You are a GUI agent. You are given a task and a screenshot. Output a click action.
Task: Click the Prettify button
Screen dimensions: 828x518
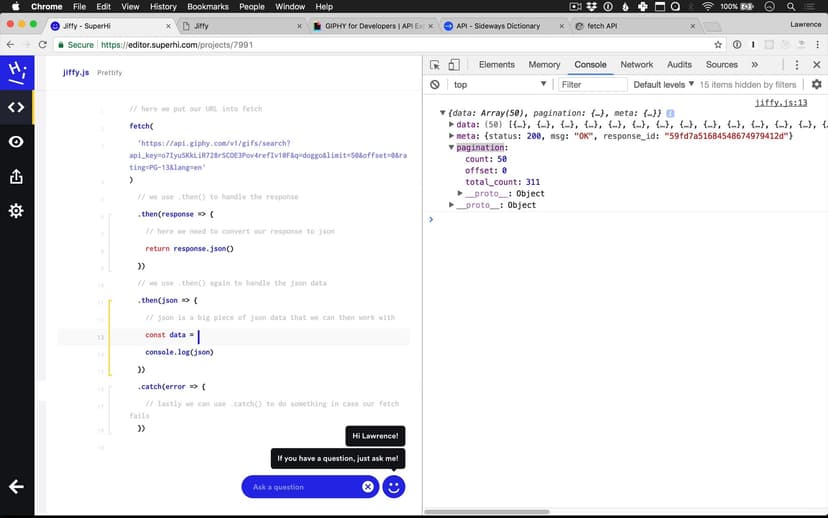pyautogui.click(x=109, y=73)
